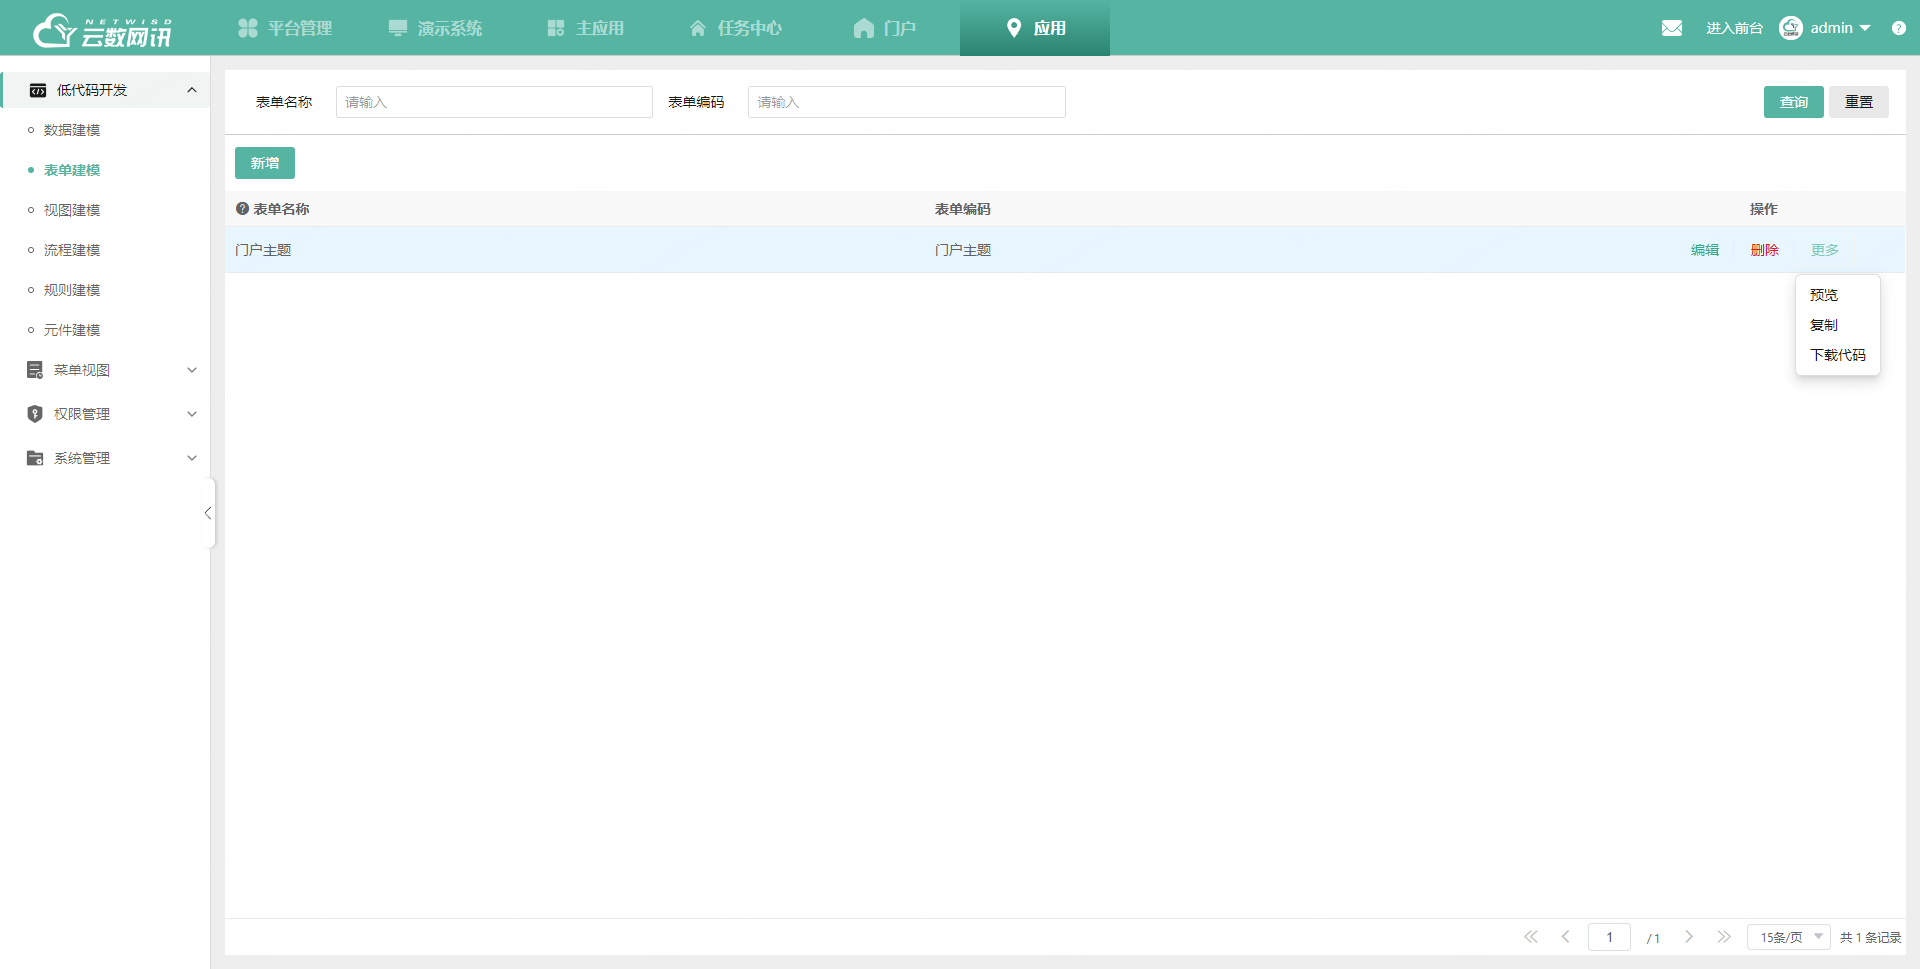Switch to 表单建模 sidebar item

click(71, 169)
